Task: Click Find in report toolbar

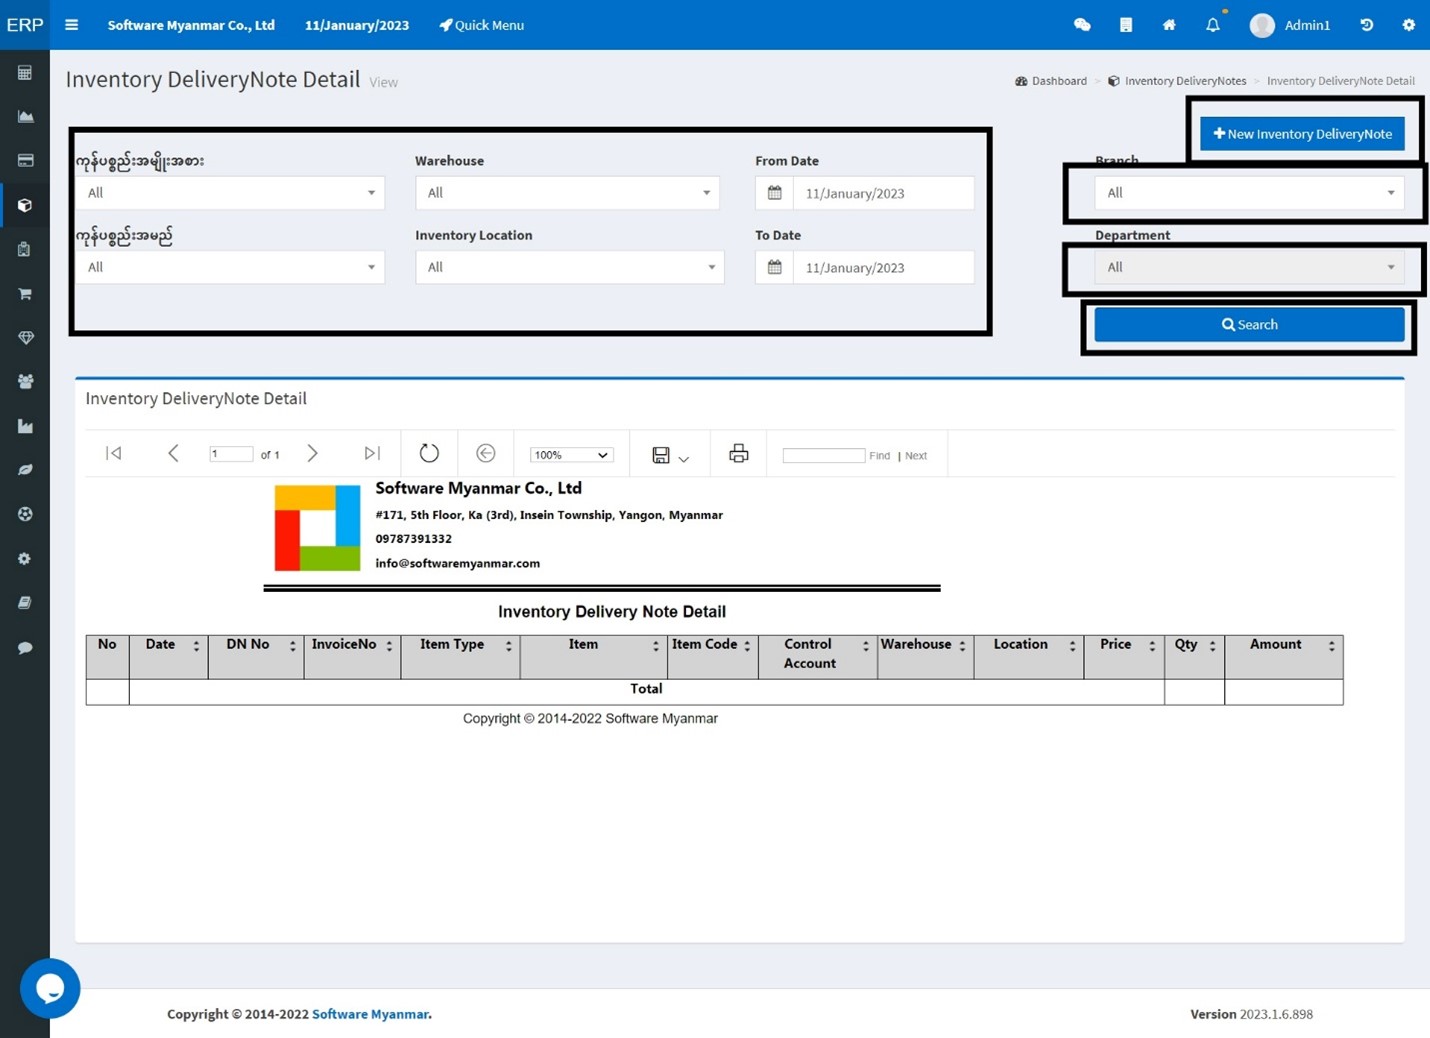Action: 880,455
